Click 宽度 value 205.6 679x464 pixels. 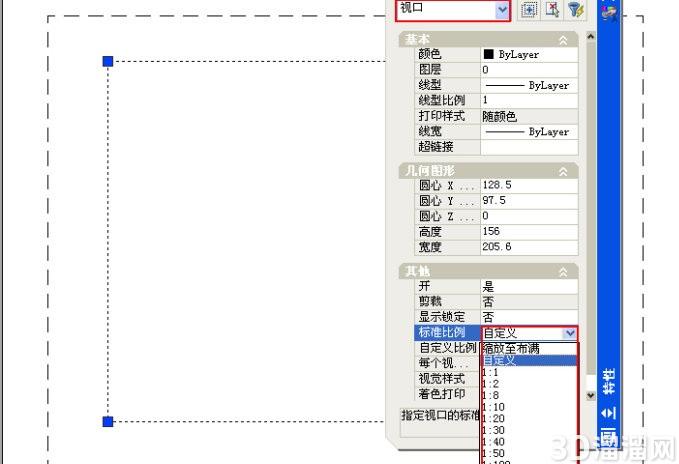pyautogui.click(x=529, y=247)
